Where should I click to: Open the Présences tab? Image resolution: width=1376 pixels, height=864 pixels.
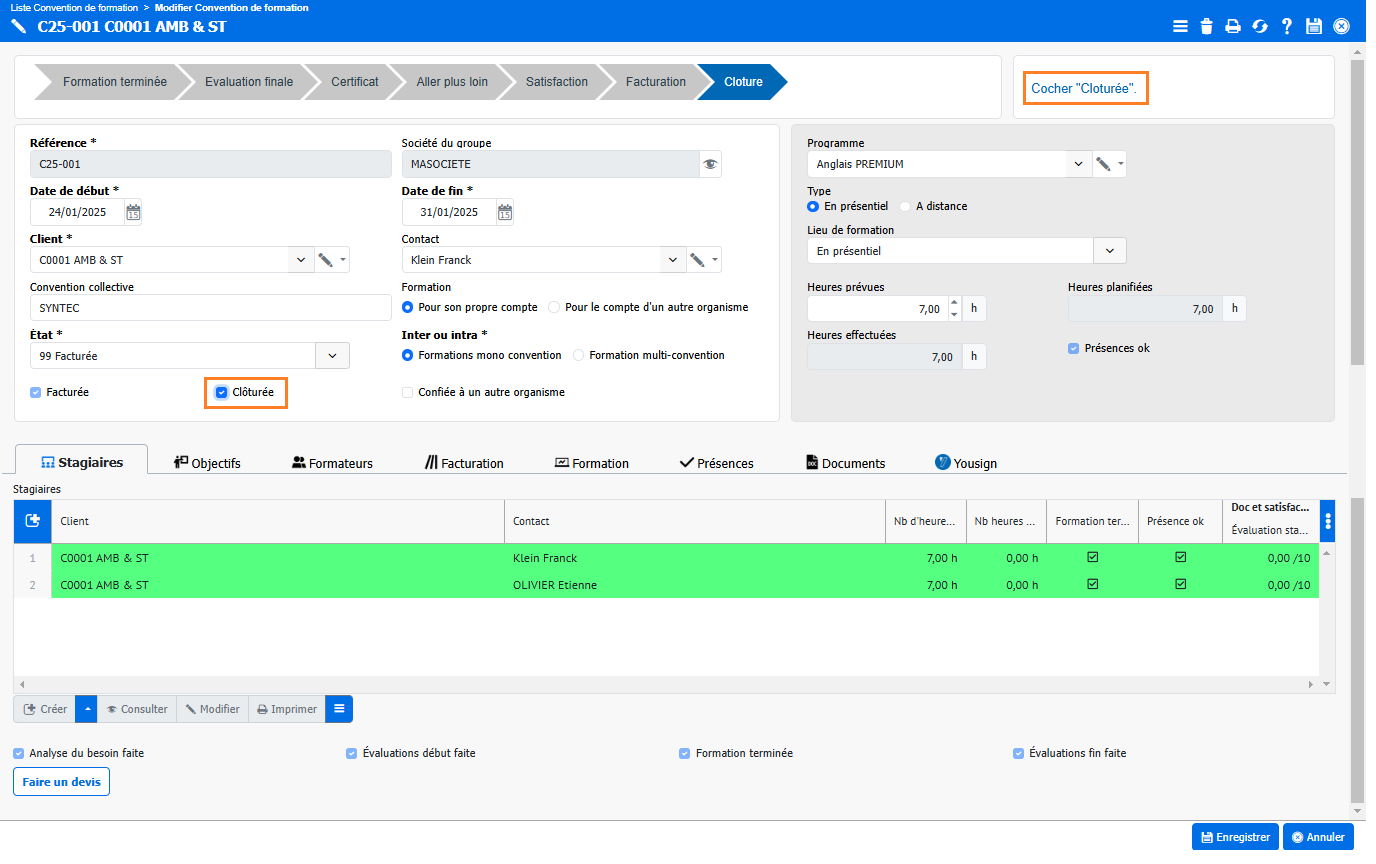click(x=716, y=463)
